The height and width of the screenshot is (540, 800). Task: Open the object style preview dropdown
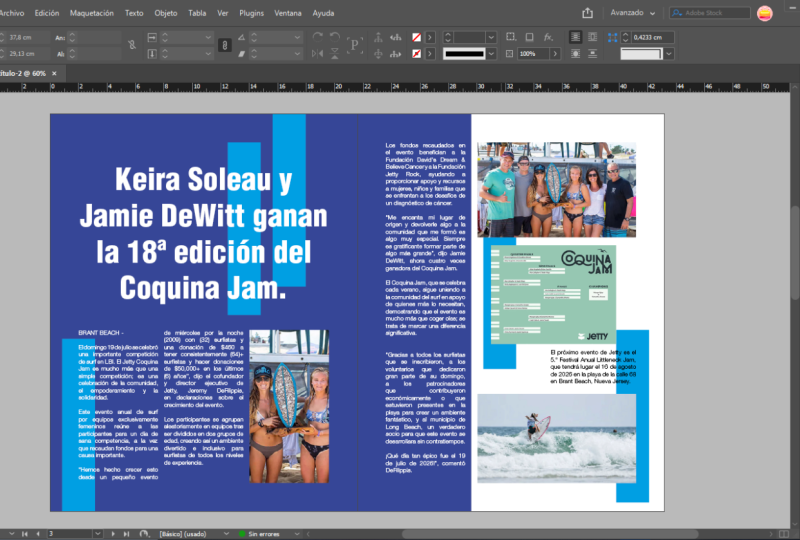click(x=669, y=54)
